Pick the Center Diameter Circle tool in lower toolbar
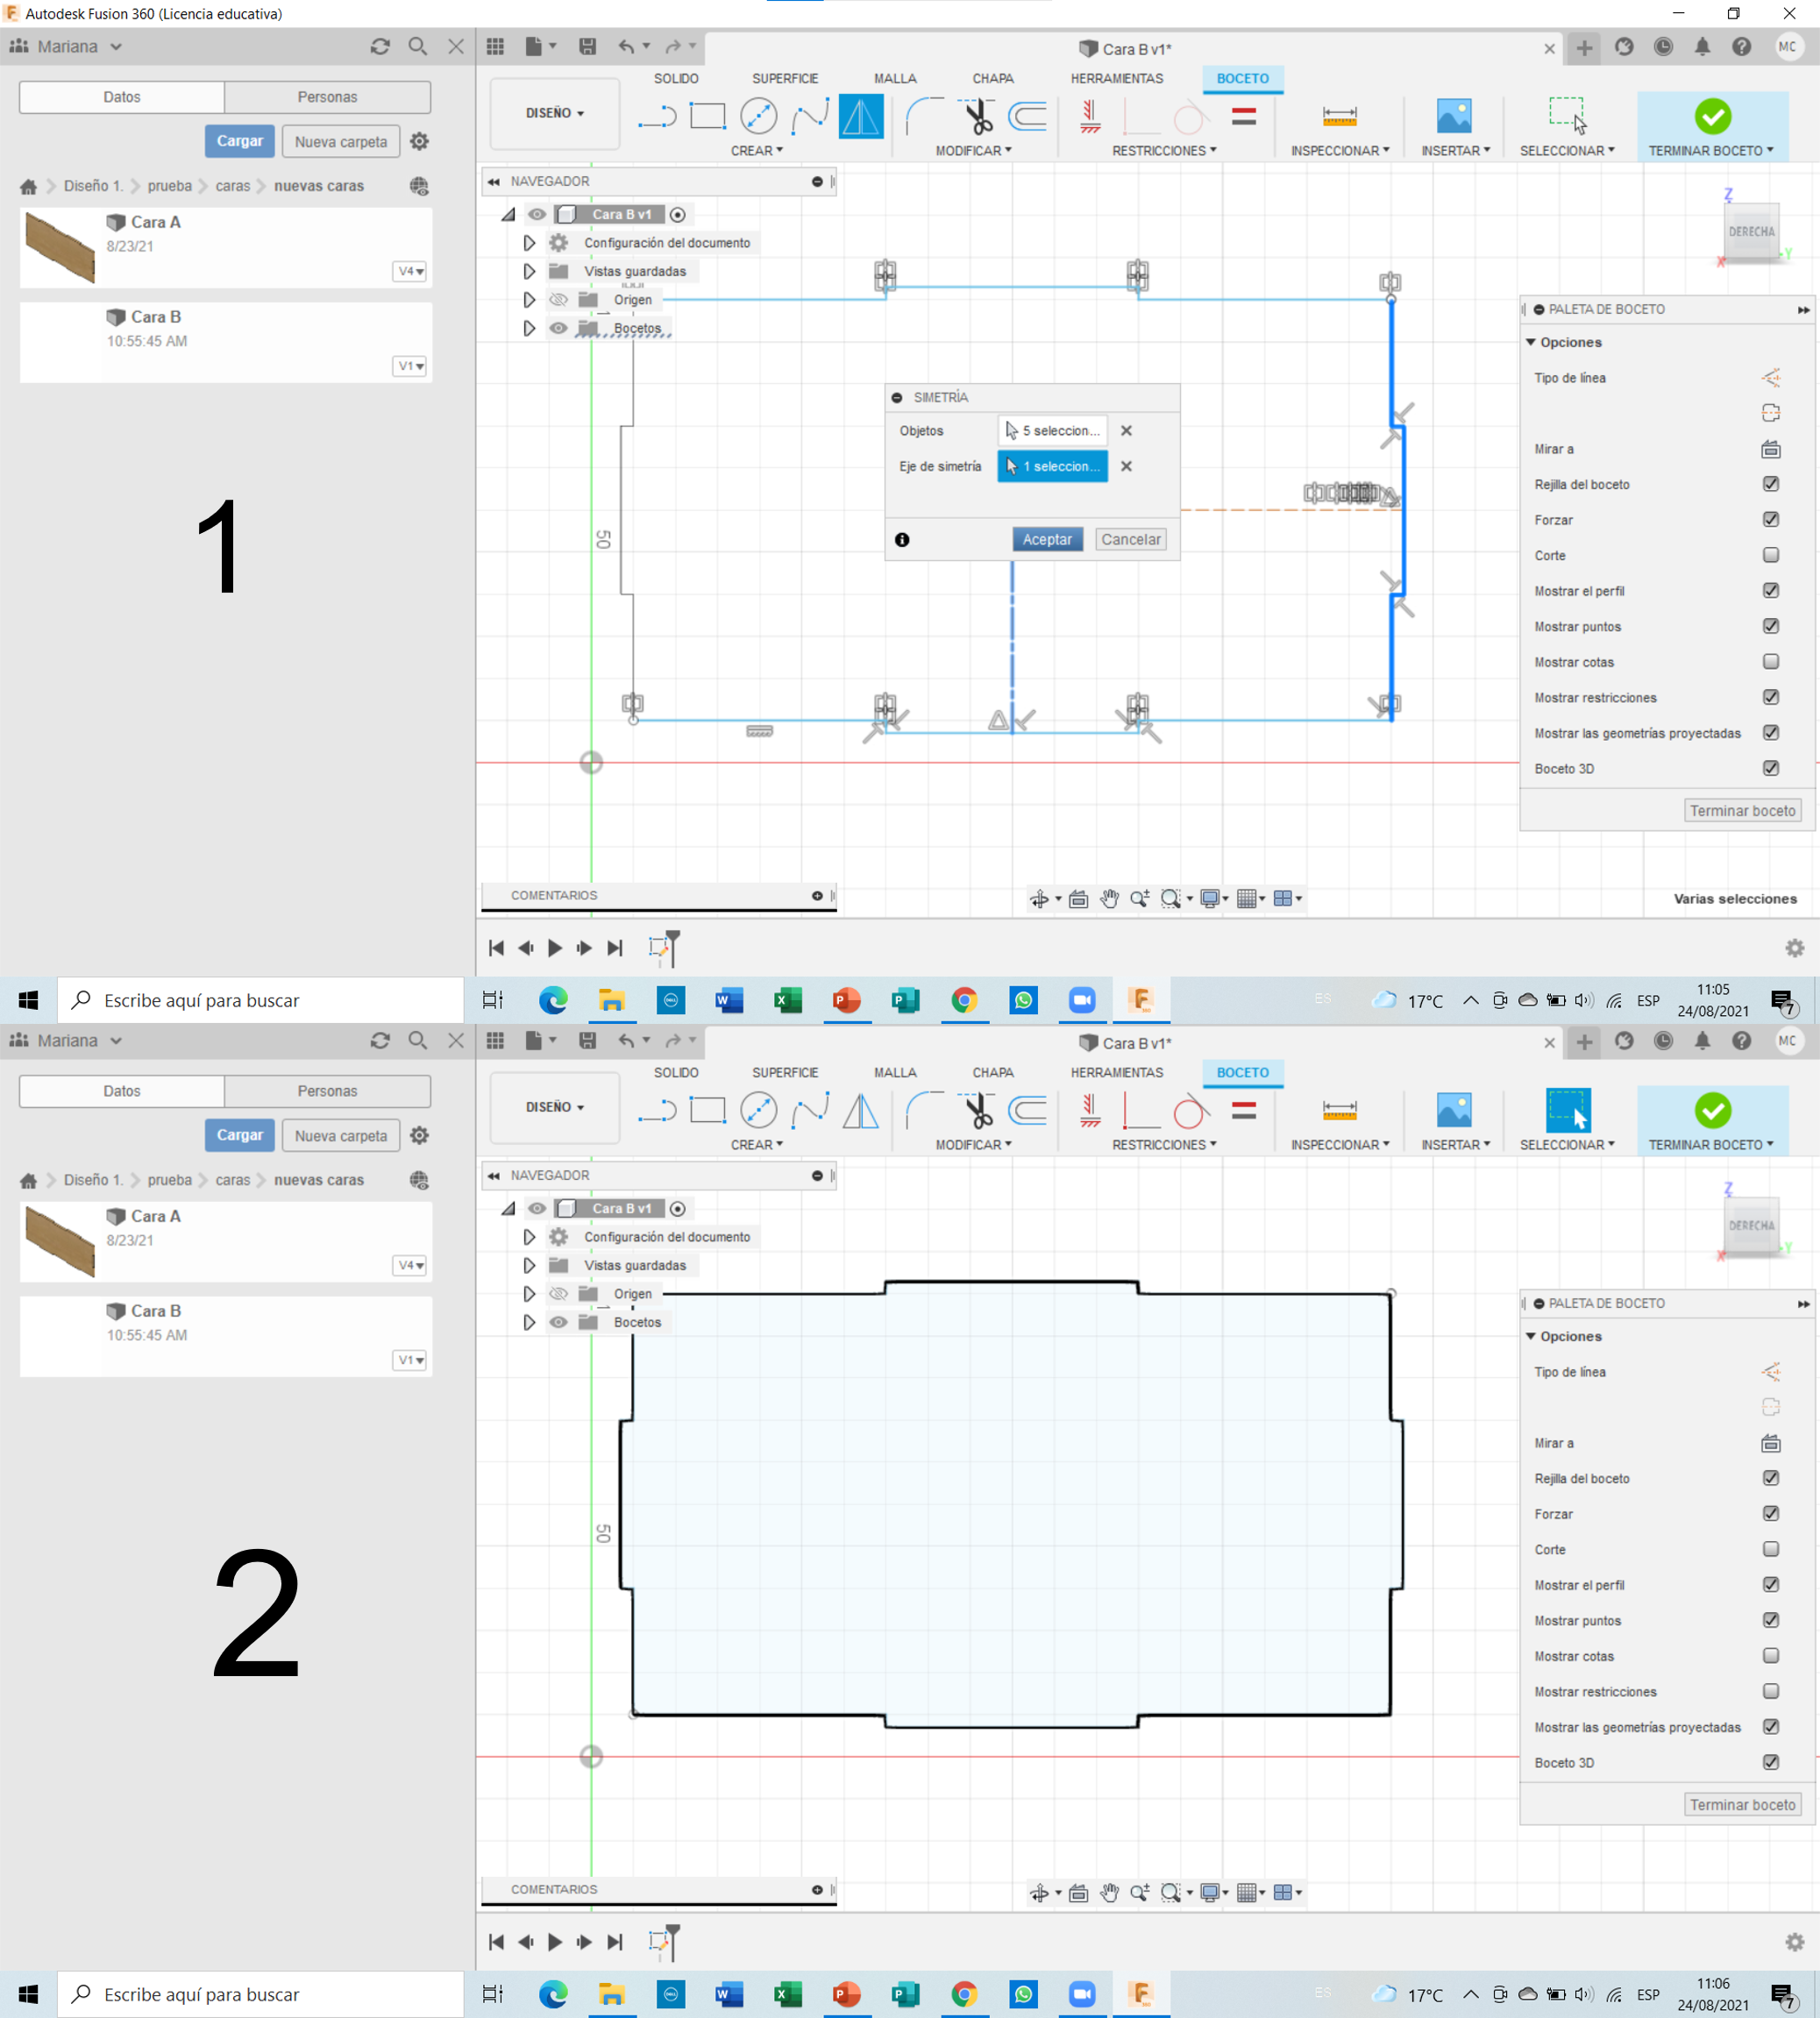 (758, 1111)
